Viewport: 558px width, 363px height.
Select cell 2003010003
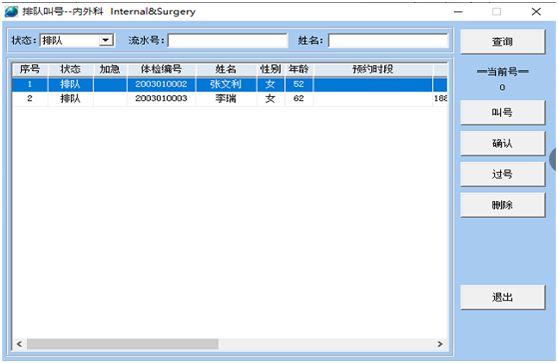tap(161, 99)
